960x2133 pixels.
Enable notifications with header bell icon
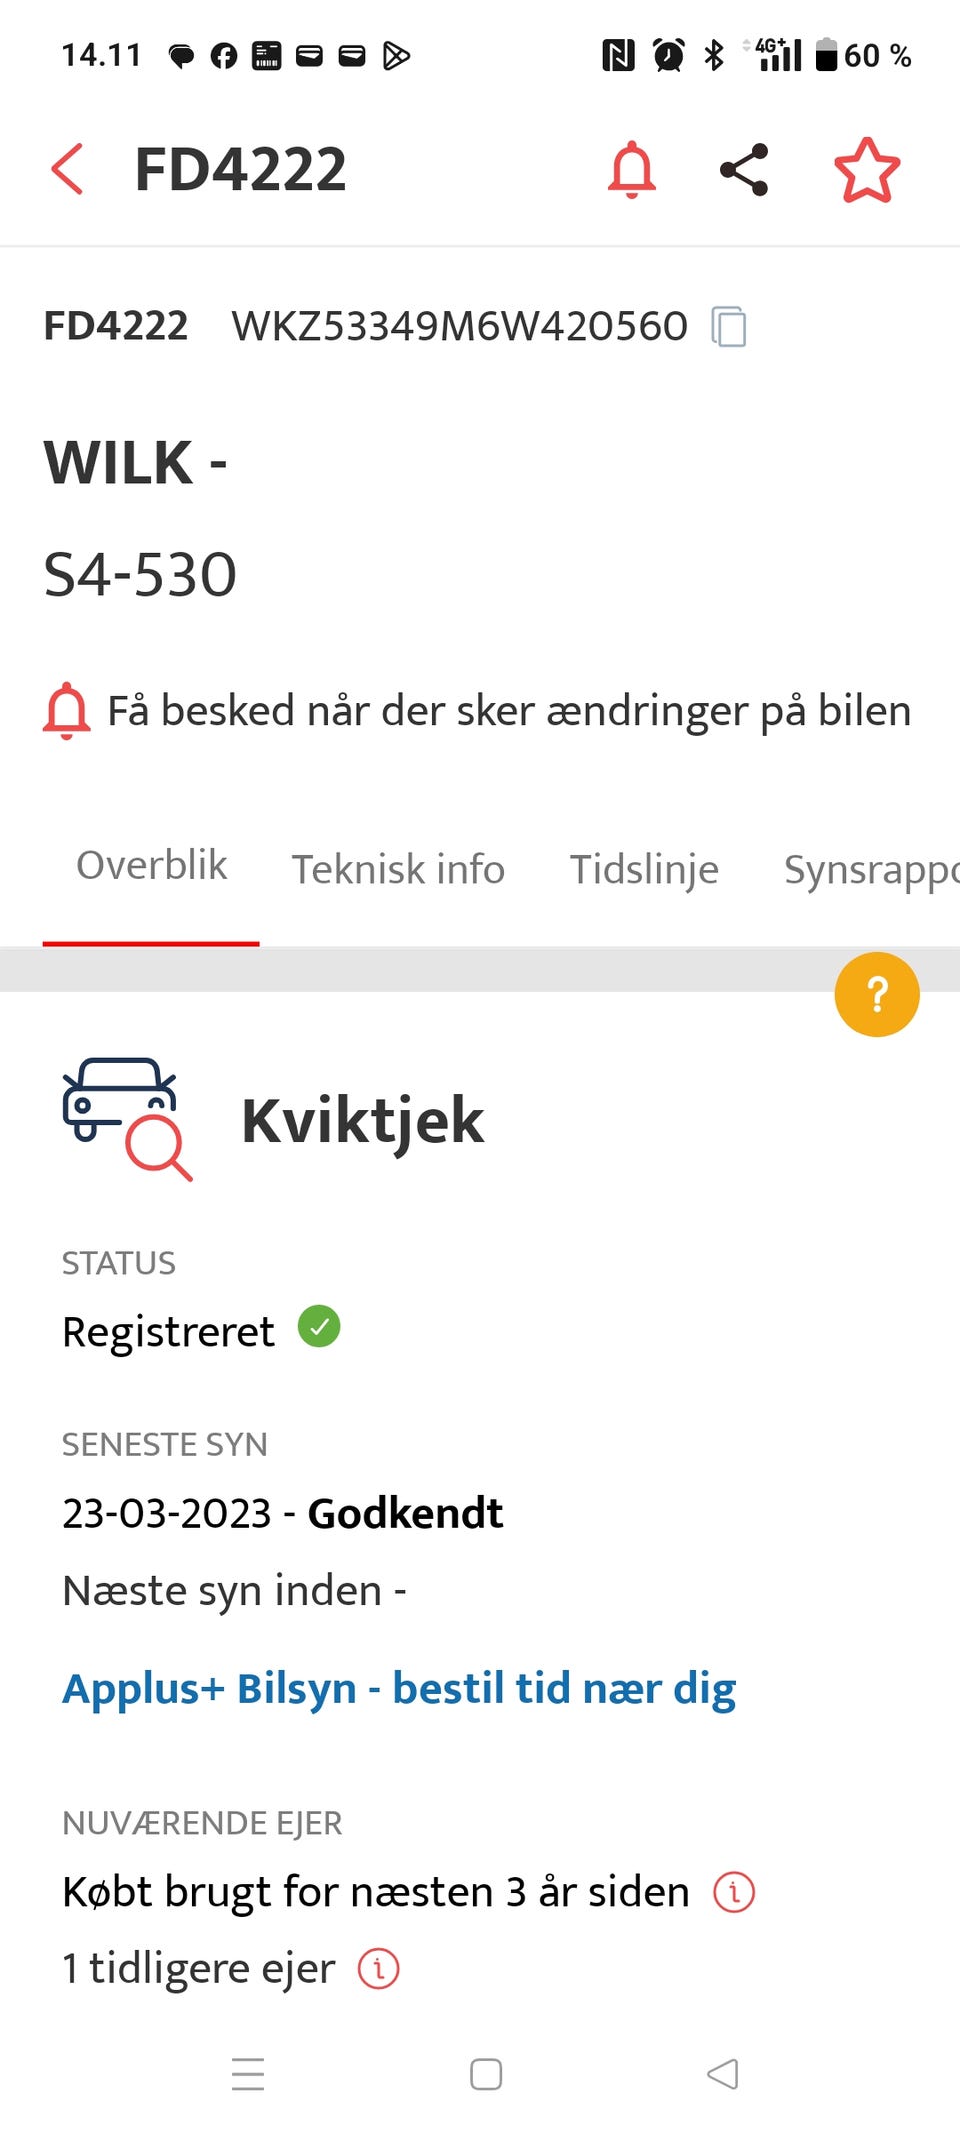[632, 169]
